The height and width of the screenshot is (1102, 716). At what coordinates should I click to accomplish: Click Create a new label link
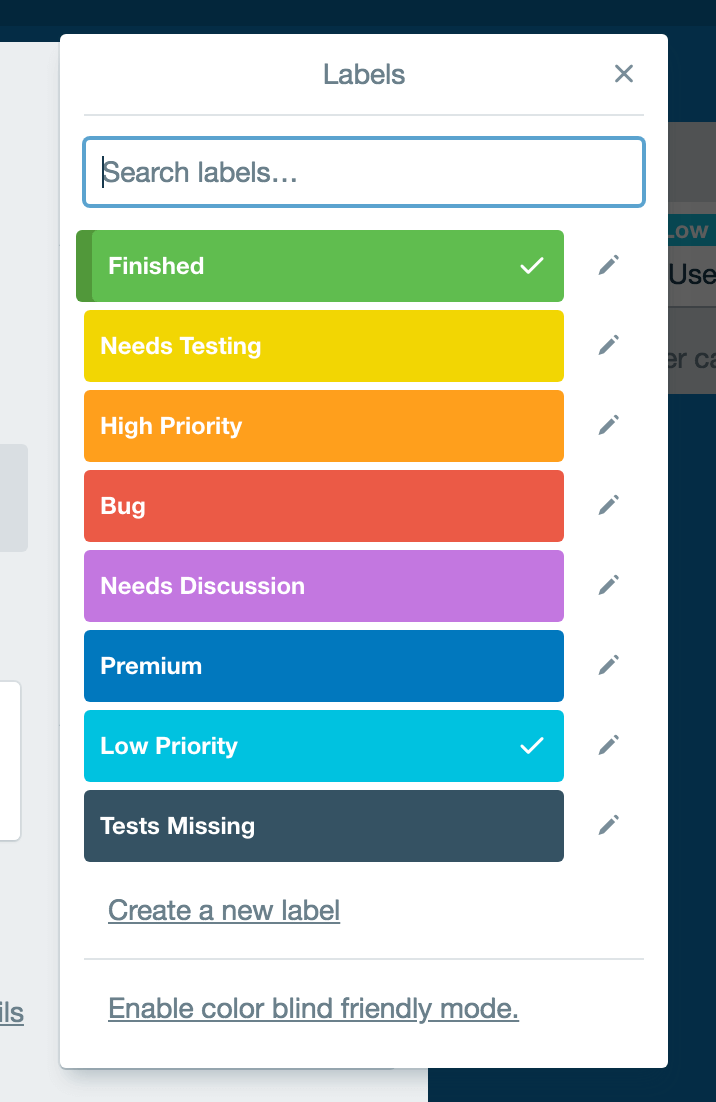(224, 911)
